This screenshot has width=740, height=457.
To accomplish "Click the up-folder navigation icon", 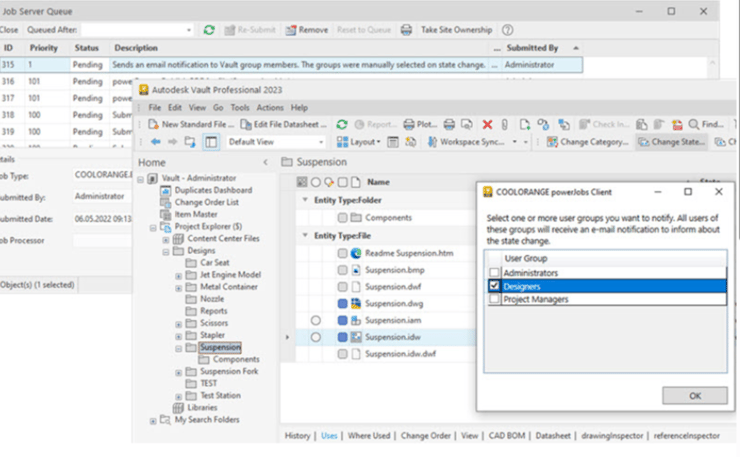I will click(190, 142).
